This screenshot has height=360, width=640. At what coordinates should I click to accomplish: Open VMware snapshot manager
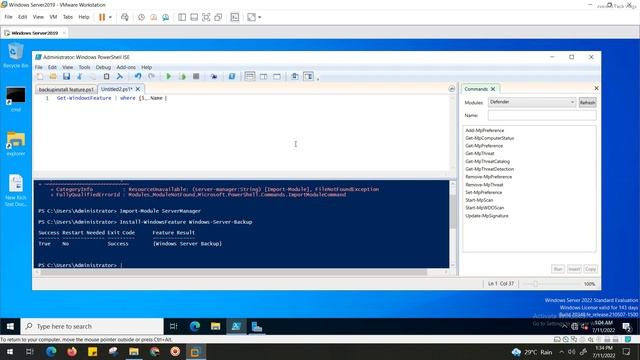(x=165, y=17)
